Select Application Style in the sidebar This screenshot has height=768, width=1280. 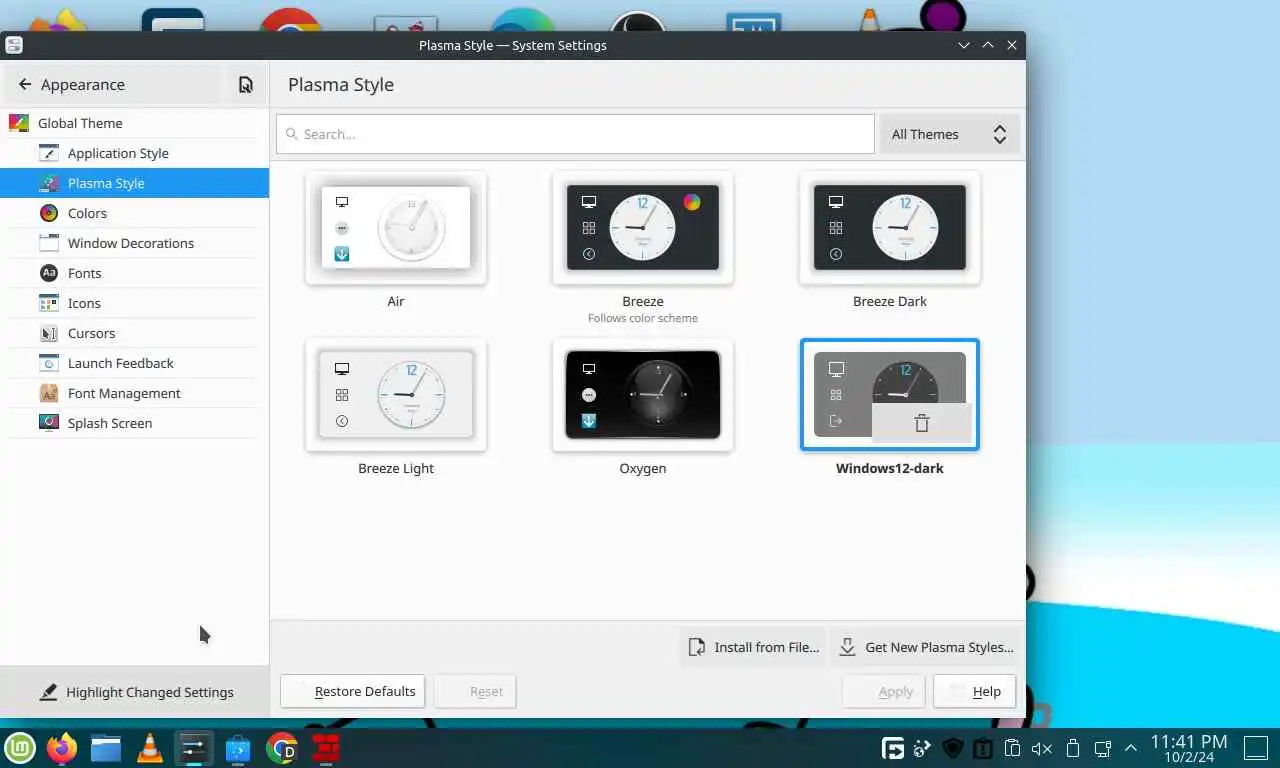coord(134,153)
